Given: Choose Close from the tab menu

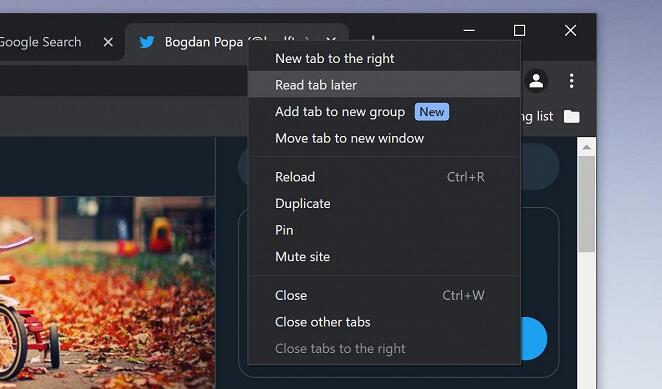Looking at the screenshot, I should click(x=384, y=295).
